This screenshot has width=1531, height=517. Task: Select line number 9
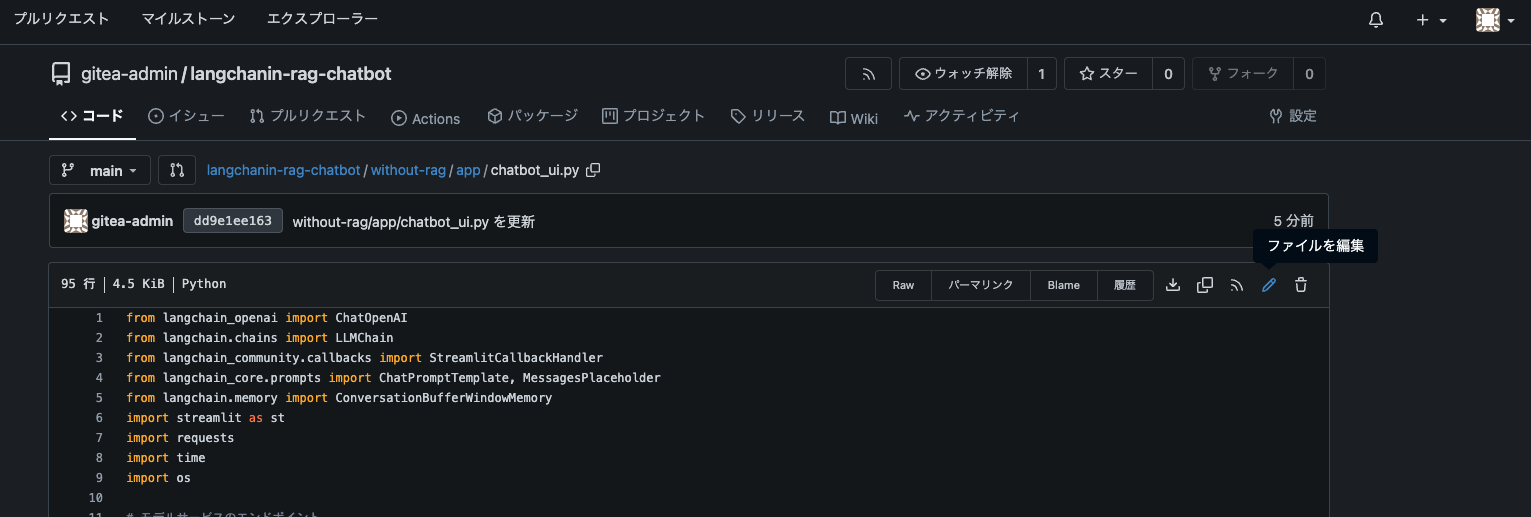[x=99, y=478]
